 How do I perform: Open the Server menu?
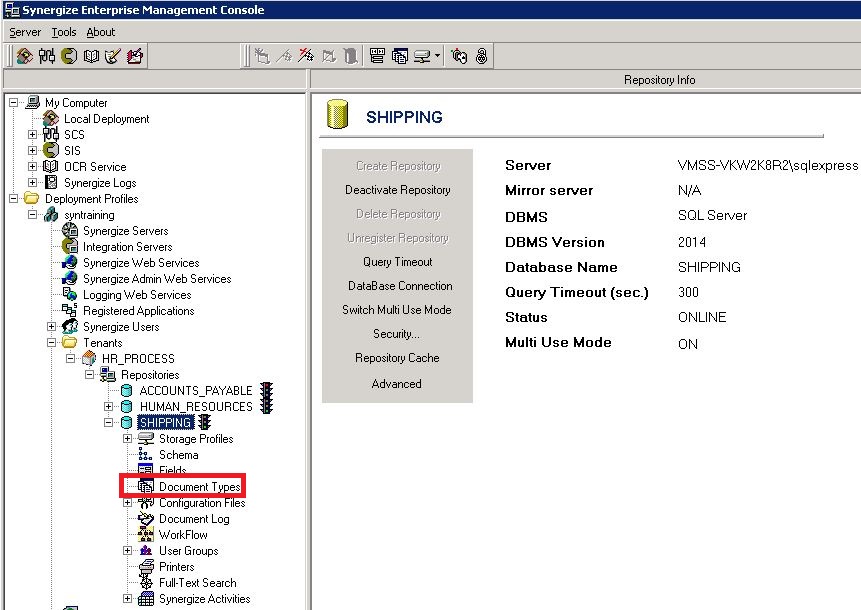(25, 32)
